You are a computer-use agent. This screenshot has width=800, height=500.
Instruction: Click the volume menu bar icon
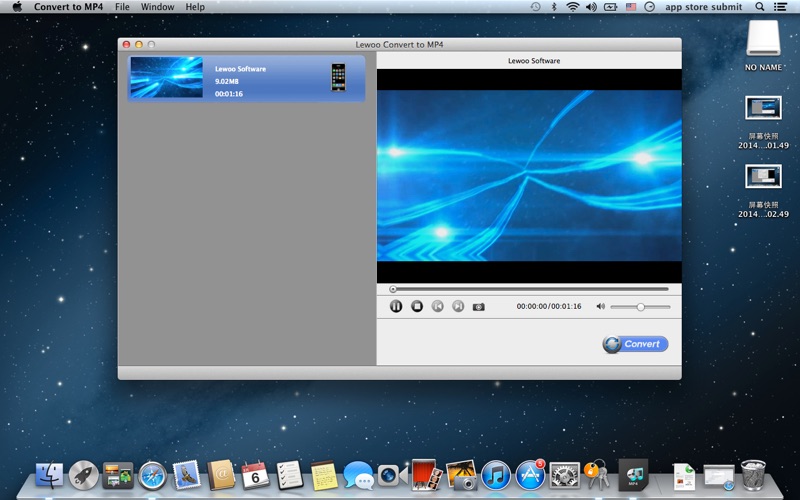click(x=591, y=7)
